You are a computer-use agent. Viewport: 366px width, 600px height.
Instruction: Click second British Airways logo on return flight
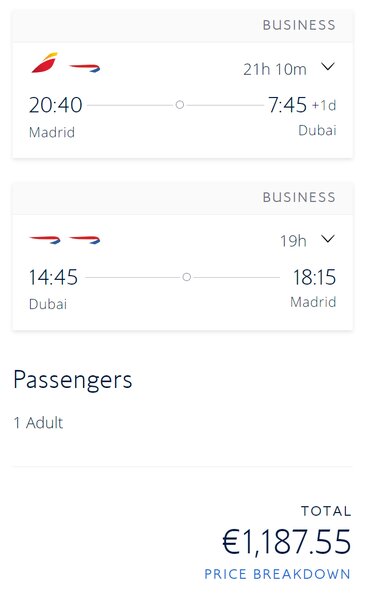(85, 240)
